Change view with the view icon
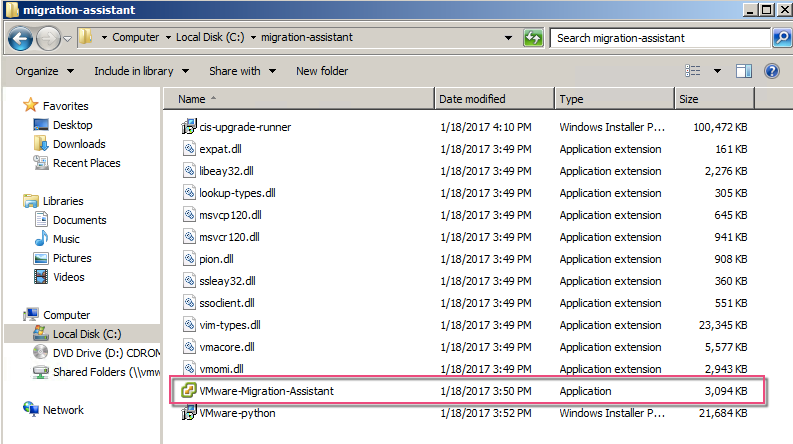 [x=693, y=71]
